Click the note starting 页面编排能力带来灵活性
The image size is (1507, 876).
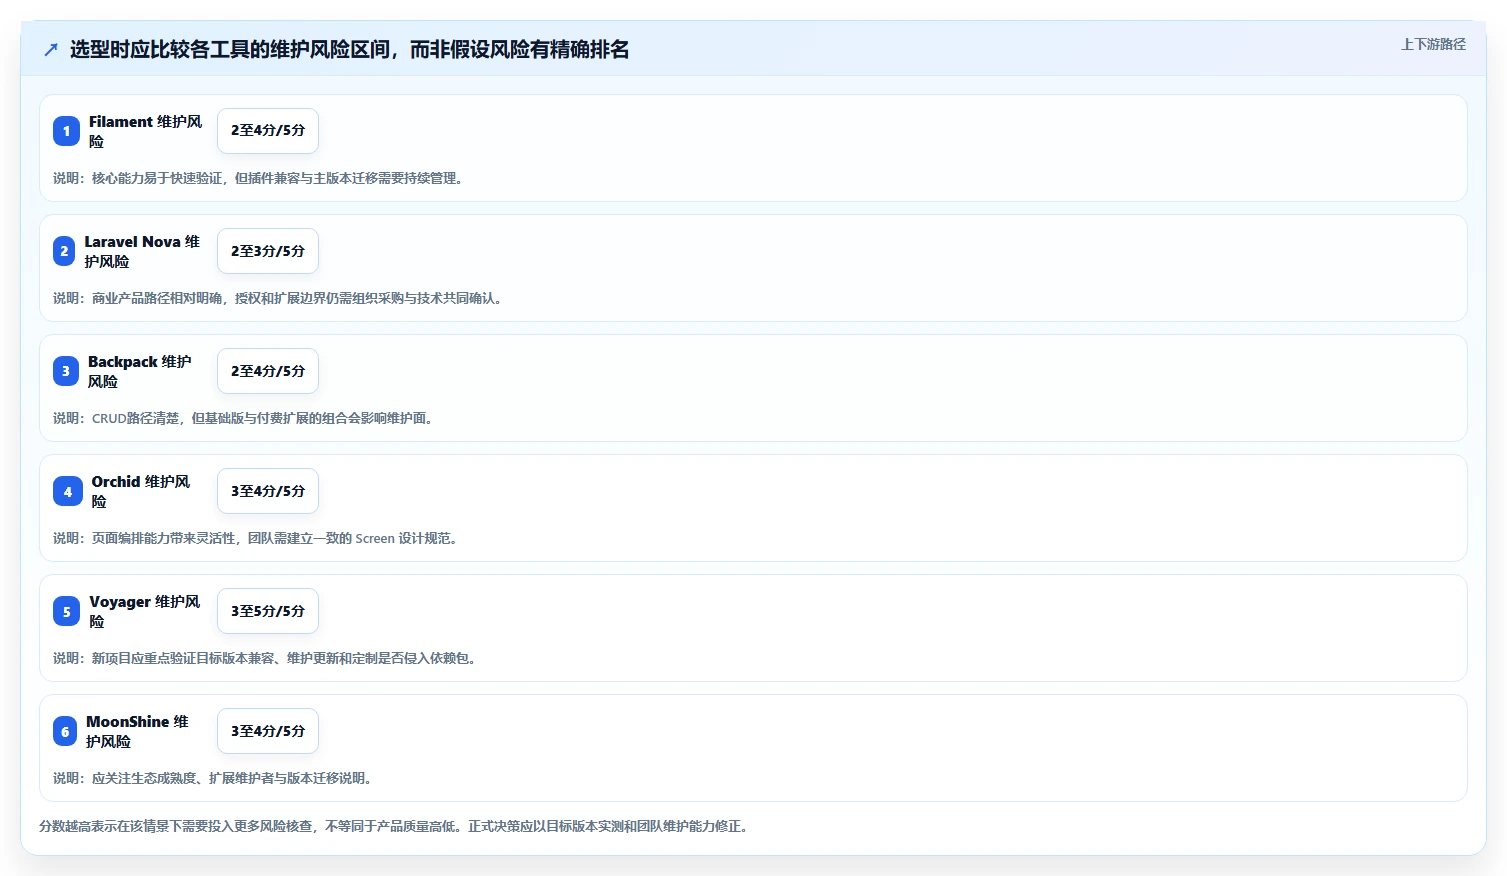pyautogui.click(x=256, y=538)
